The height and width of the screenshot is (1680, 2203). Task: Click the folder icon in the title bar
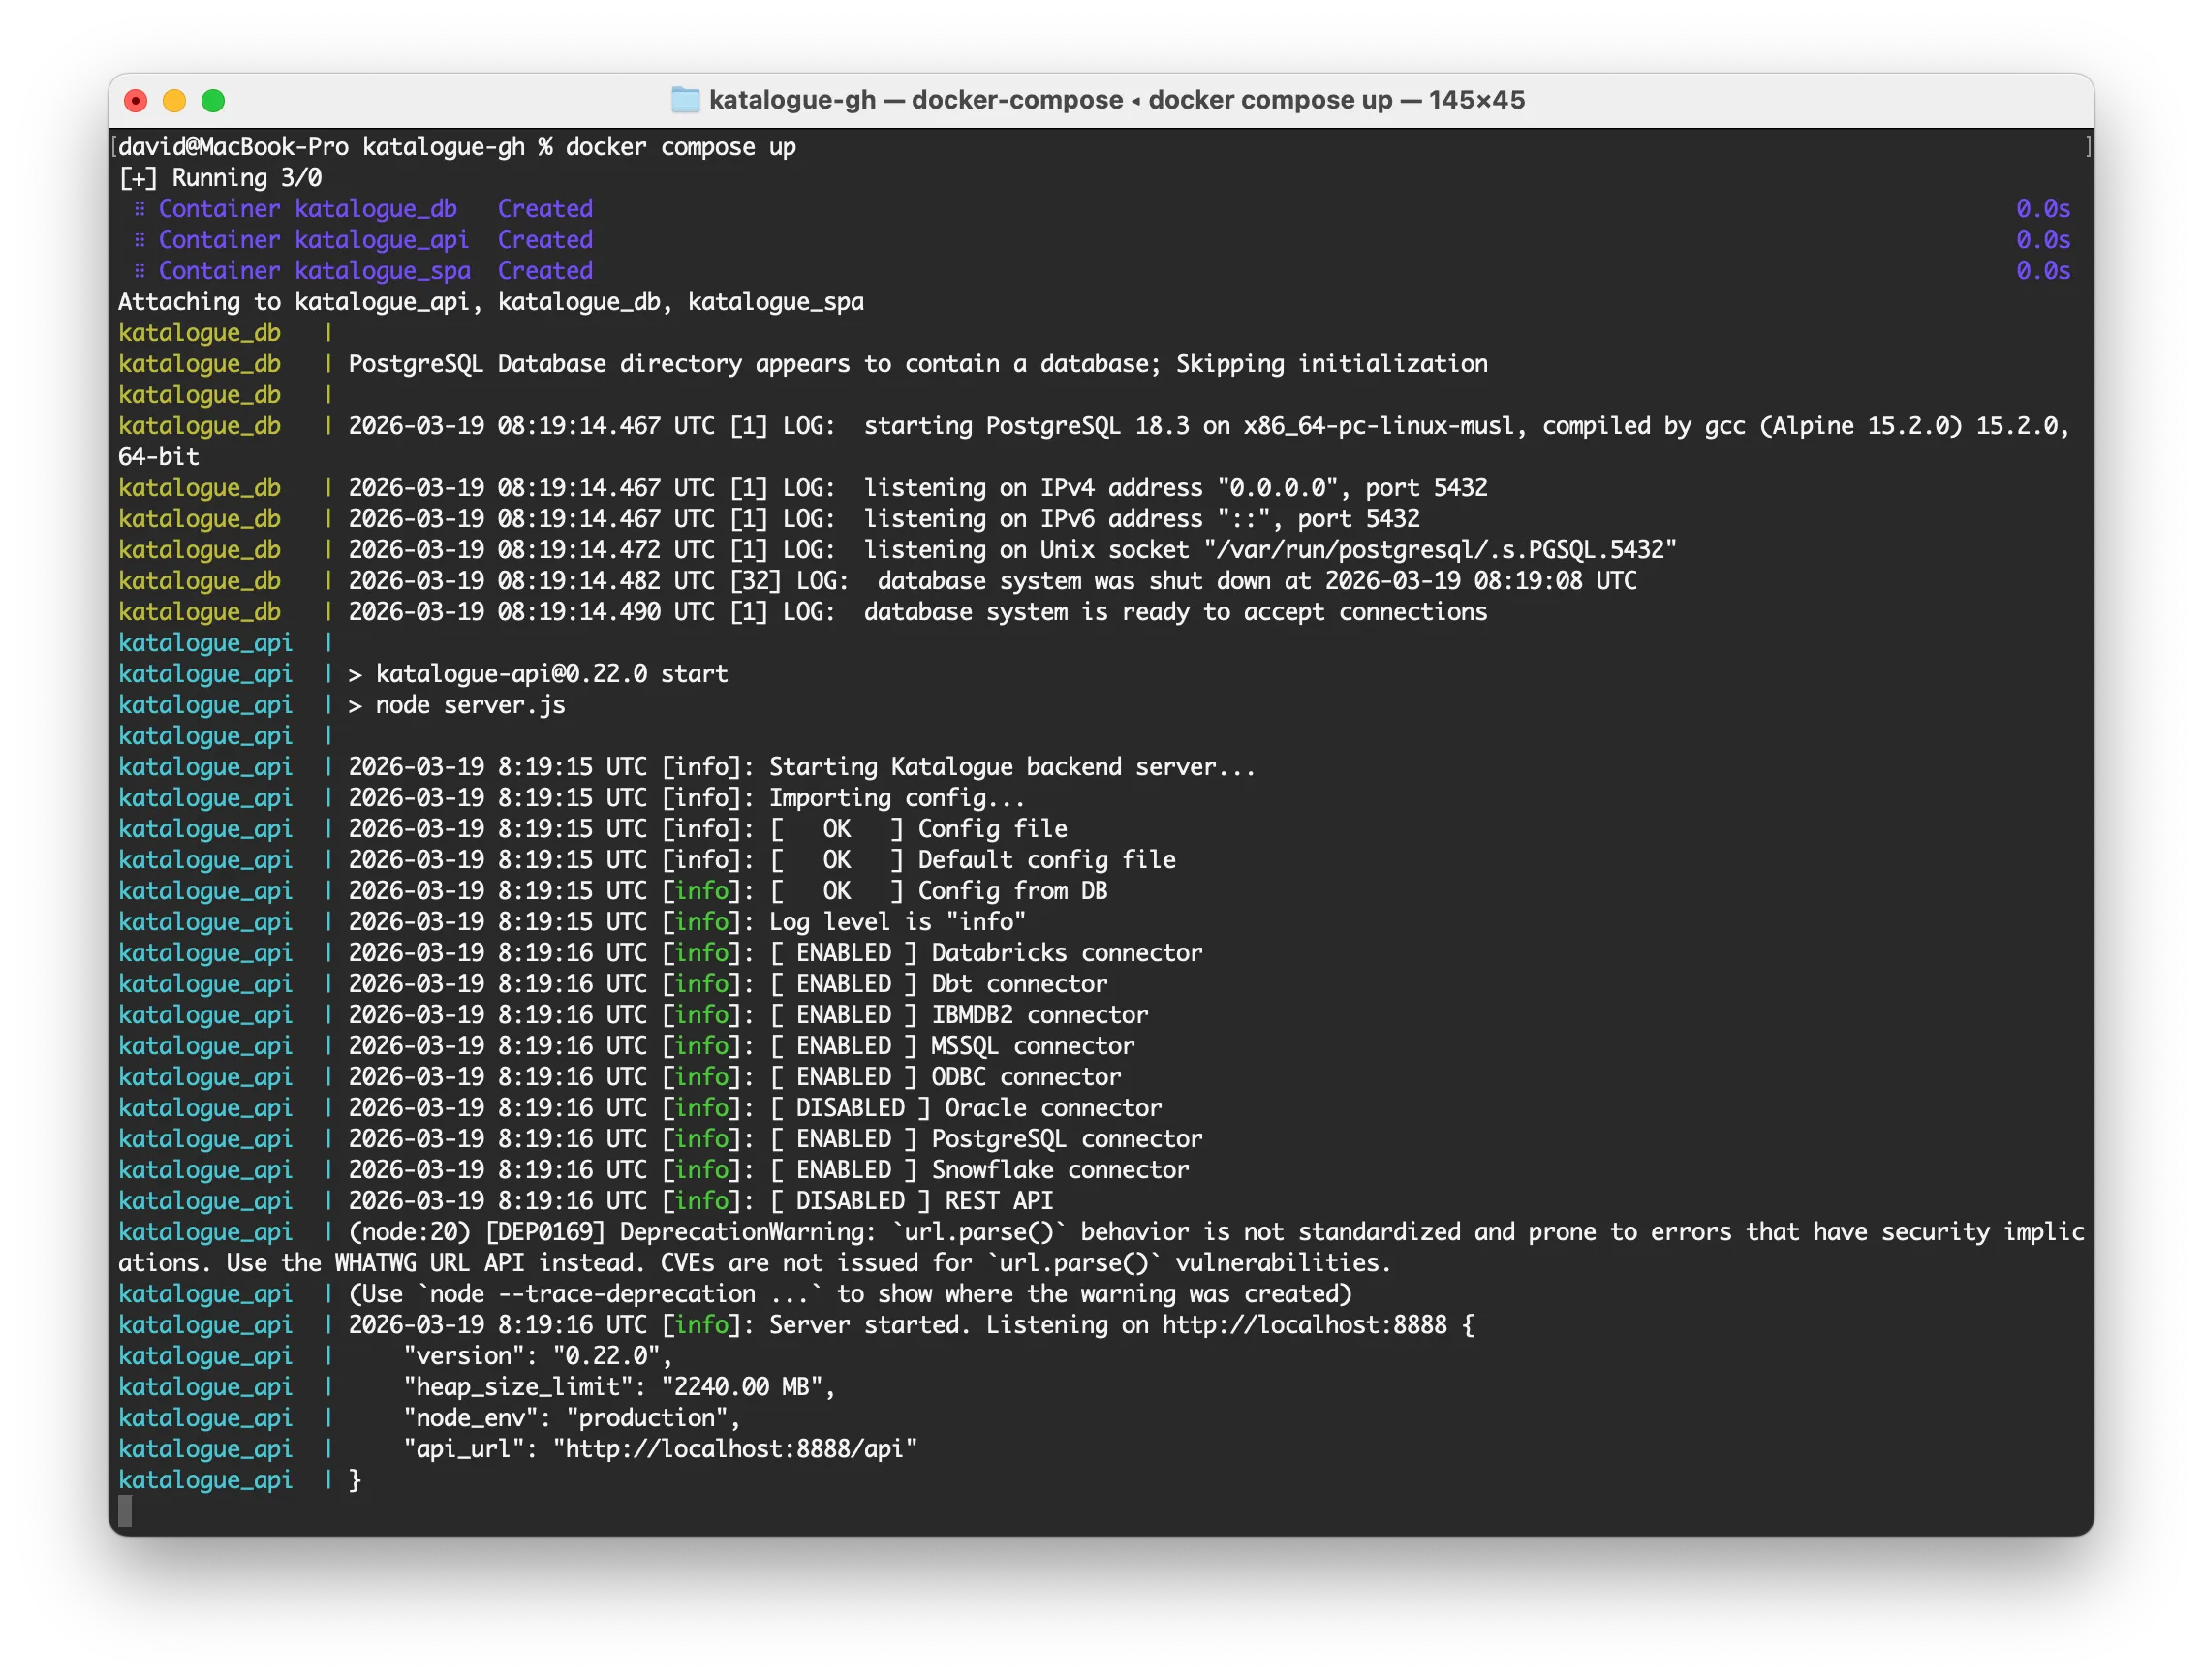pyautogui.click(x=684, y=100)
